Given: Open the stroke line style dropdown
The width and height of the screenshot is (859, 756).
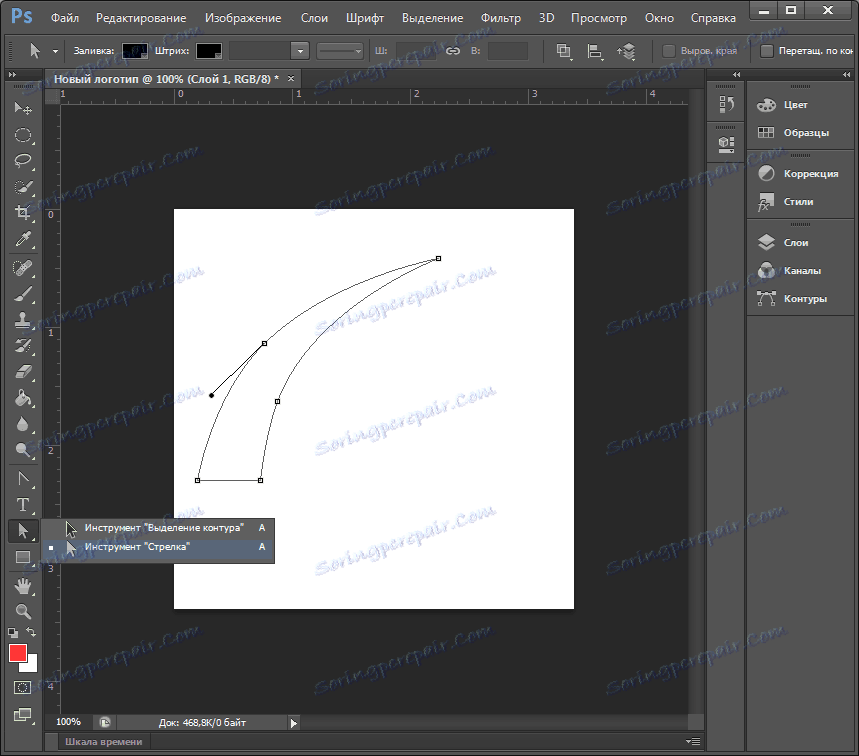Looking at the screenshot, I should click(x=341, y=51).
